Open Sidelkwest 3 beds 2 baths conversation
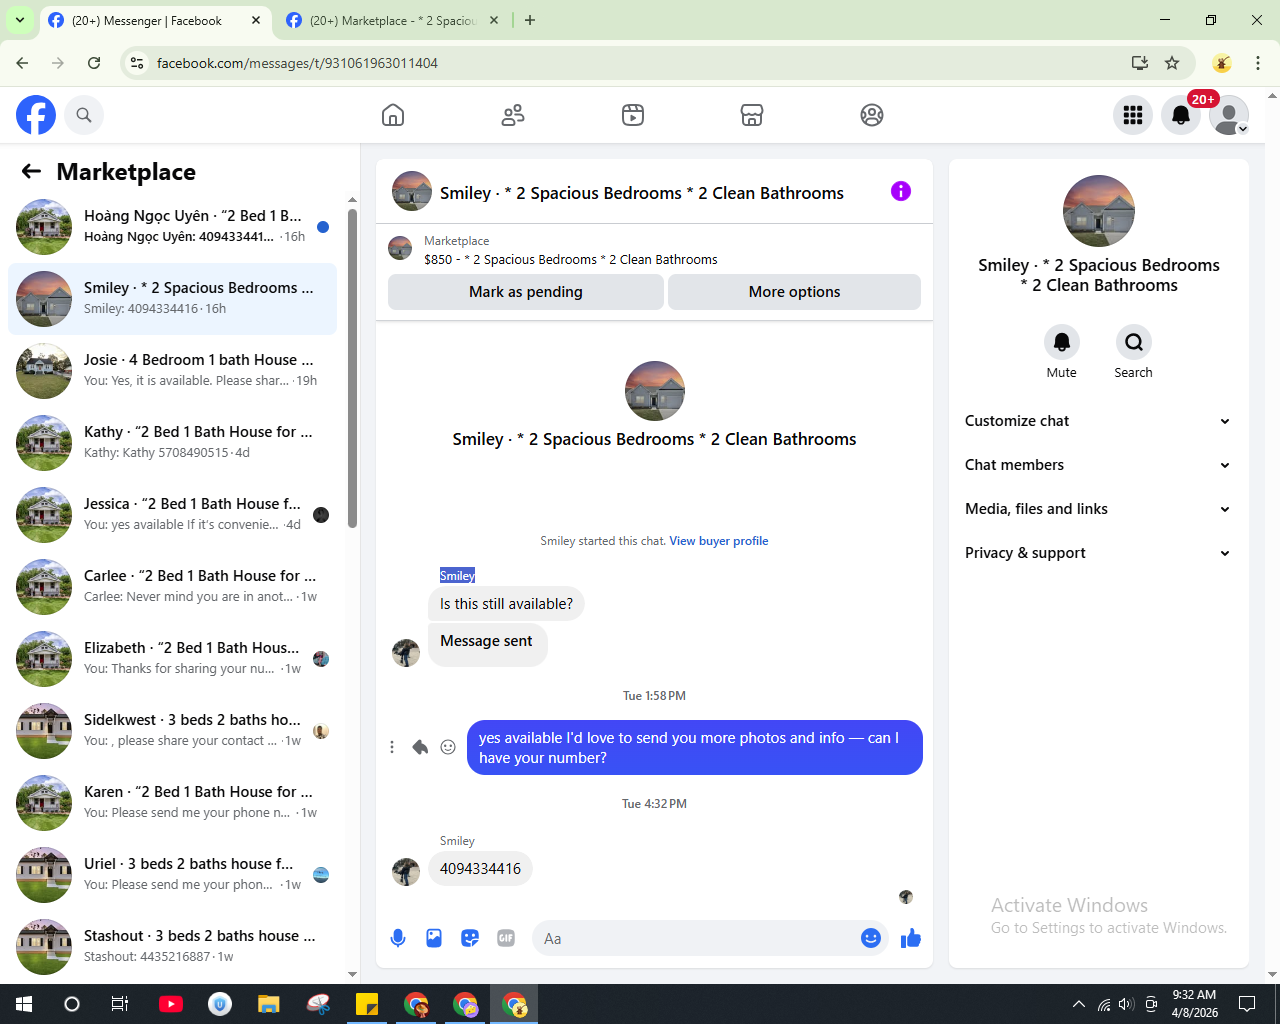The image size is (1280, 1024). (173, 731)
